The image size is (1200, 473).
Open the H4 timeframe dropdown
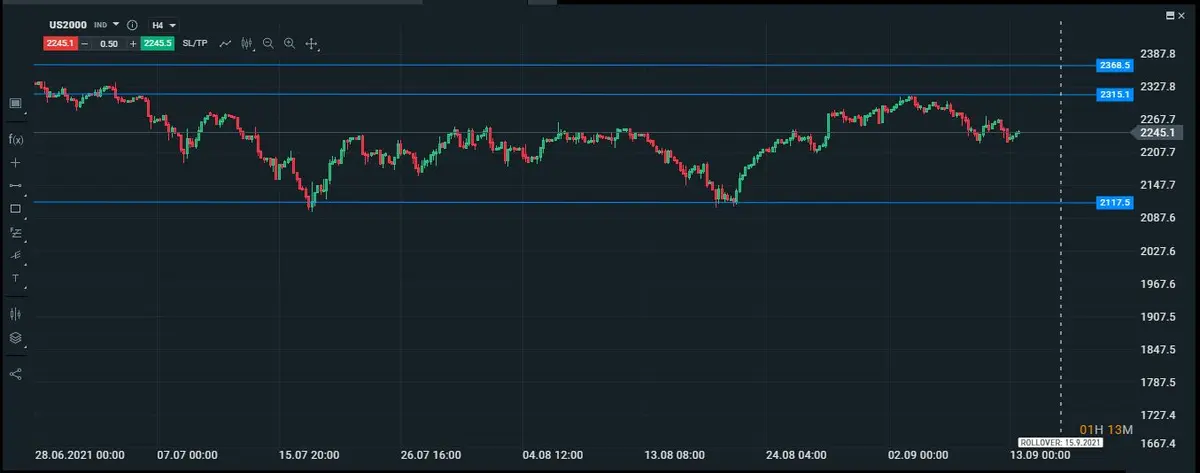coord(165,24)
